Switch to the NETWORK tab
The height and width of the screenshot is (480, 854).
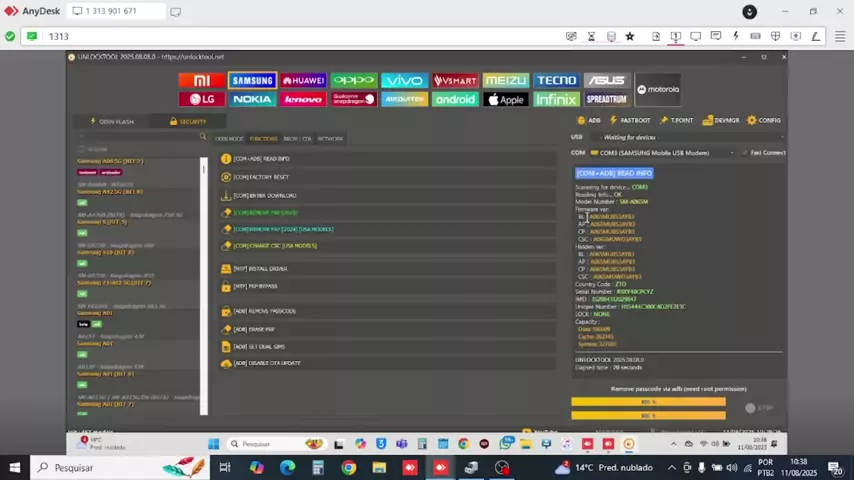[330, 139]
